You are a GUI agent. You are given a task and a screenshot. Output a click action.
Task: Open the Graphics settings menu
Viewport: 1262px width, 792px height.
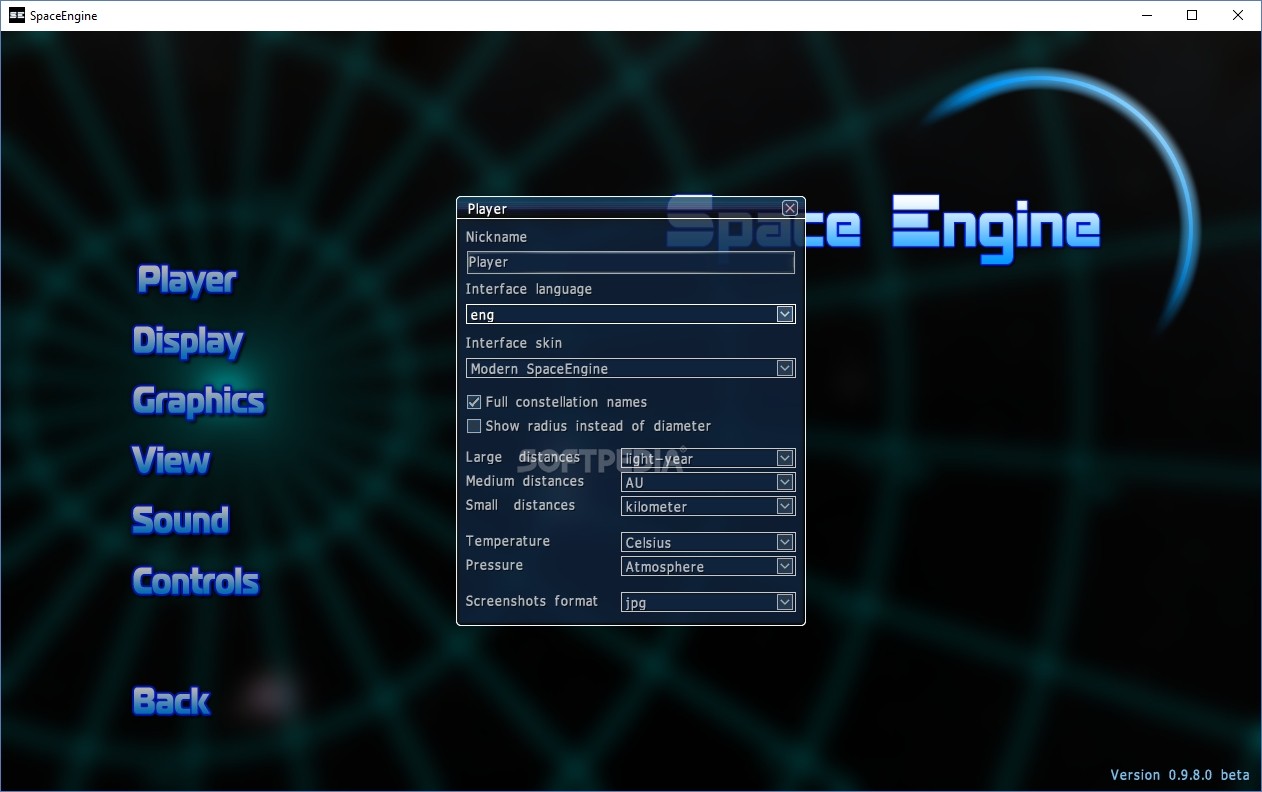[x=198, y=401]
